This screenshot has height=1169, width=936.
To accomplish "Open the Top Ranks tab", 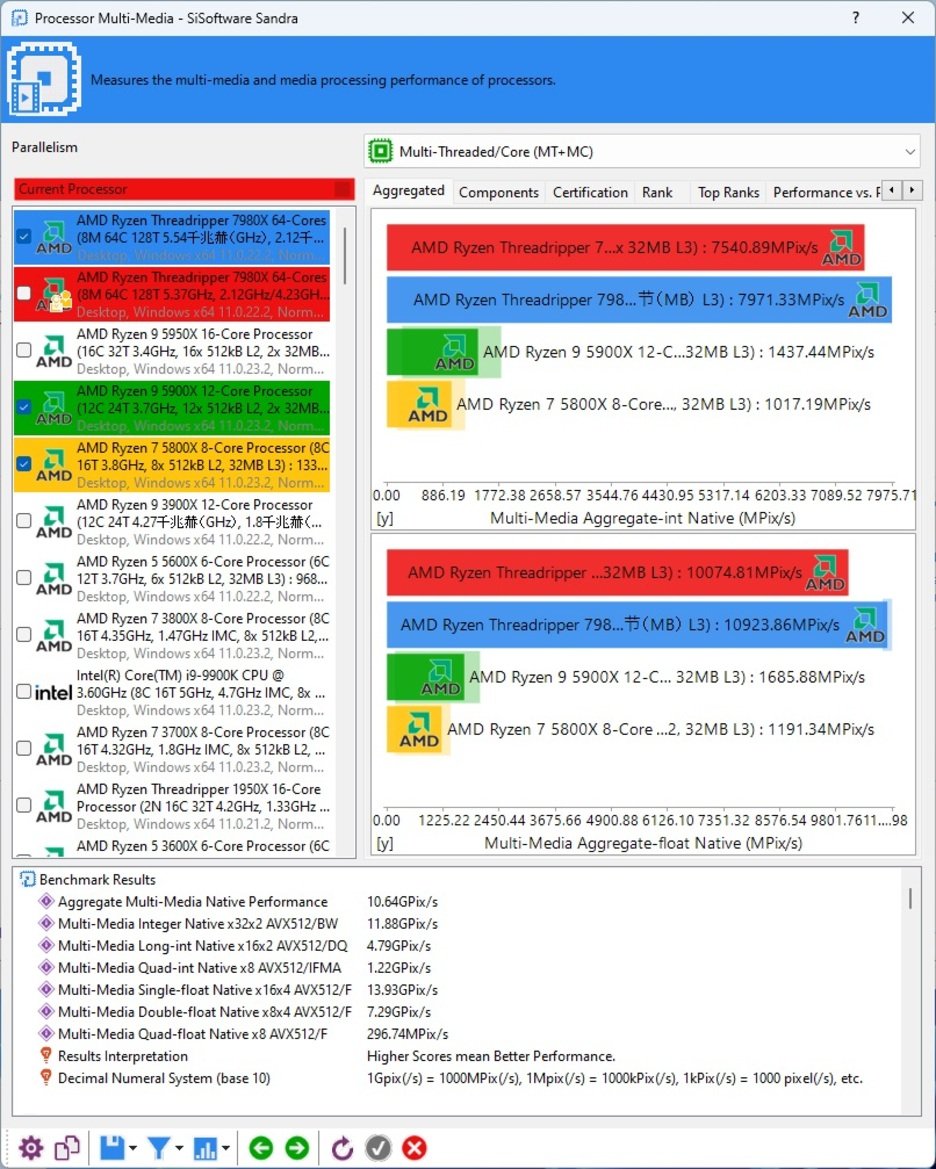I will coord(729,192).
